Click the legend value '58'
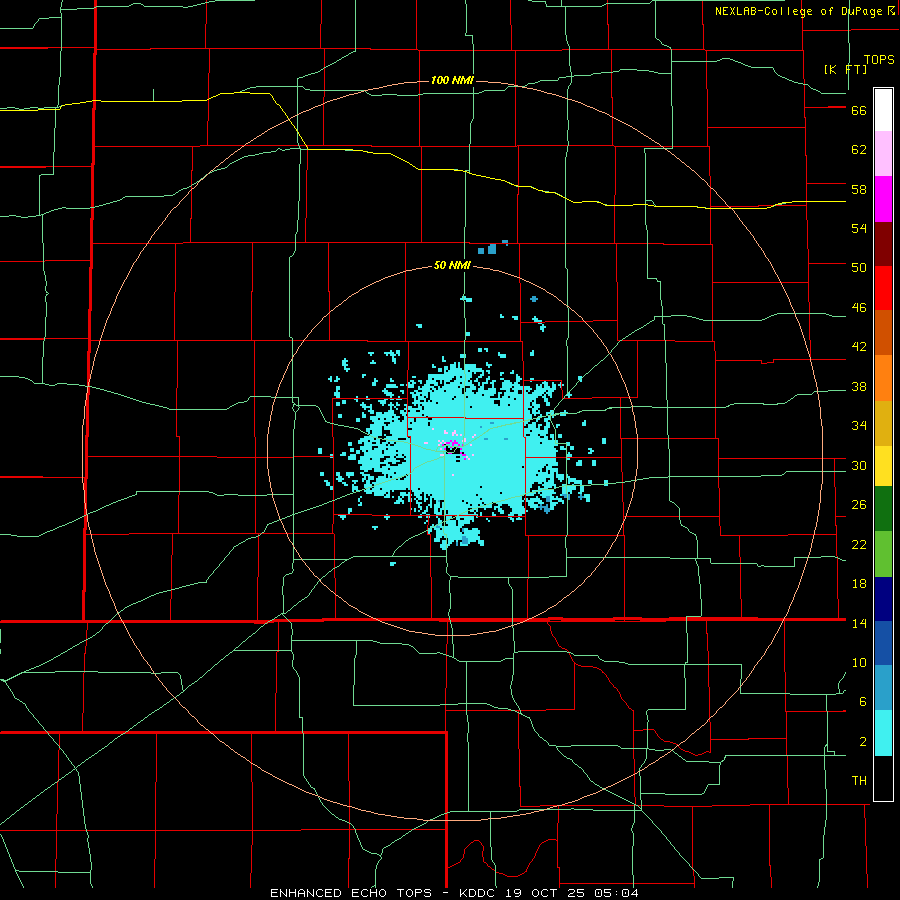This screenshot has width=900, height=900. click(859, 189)
